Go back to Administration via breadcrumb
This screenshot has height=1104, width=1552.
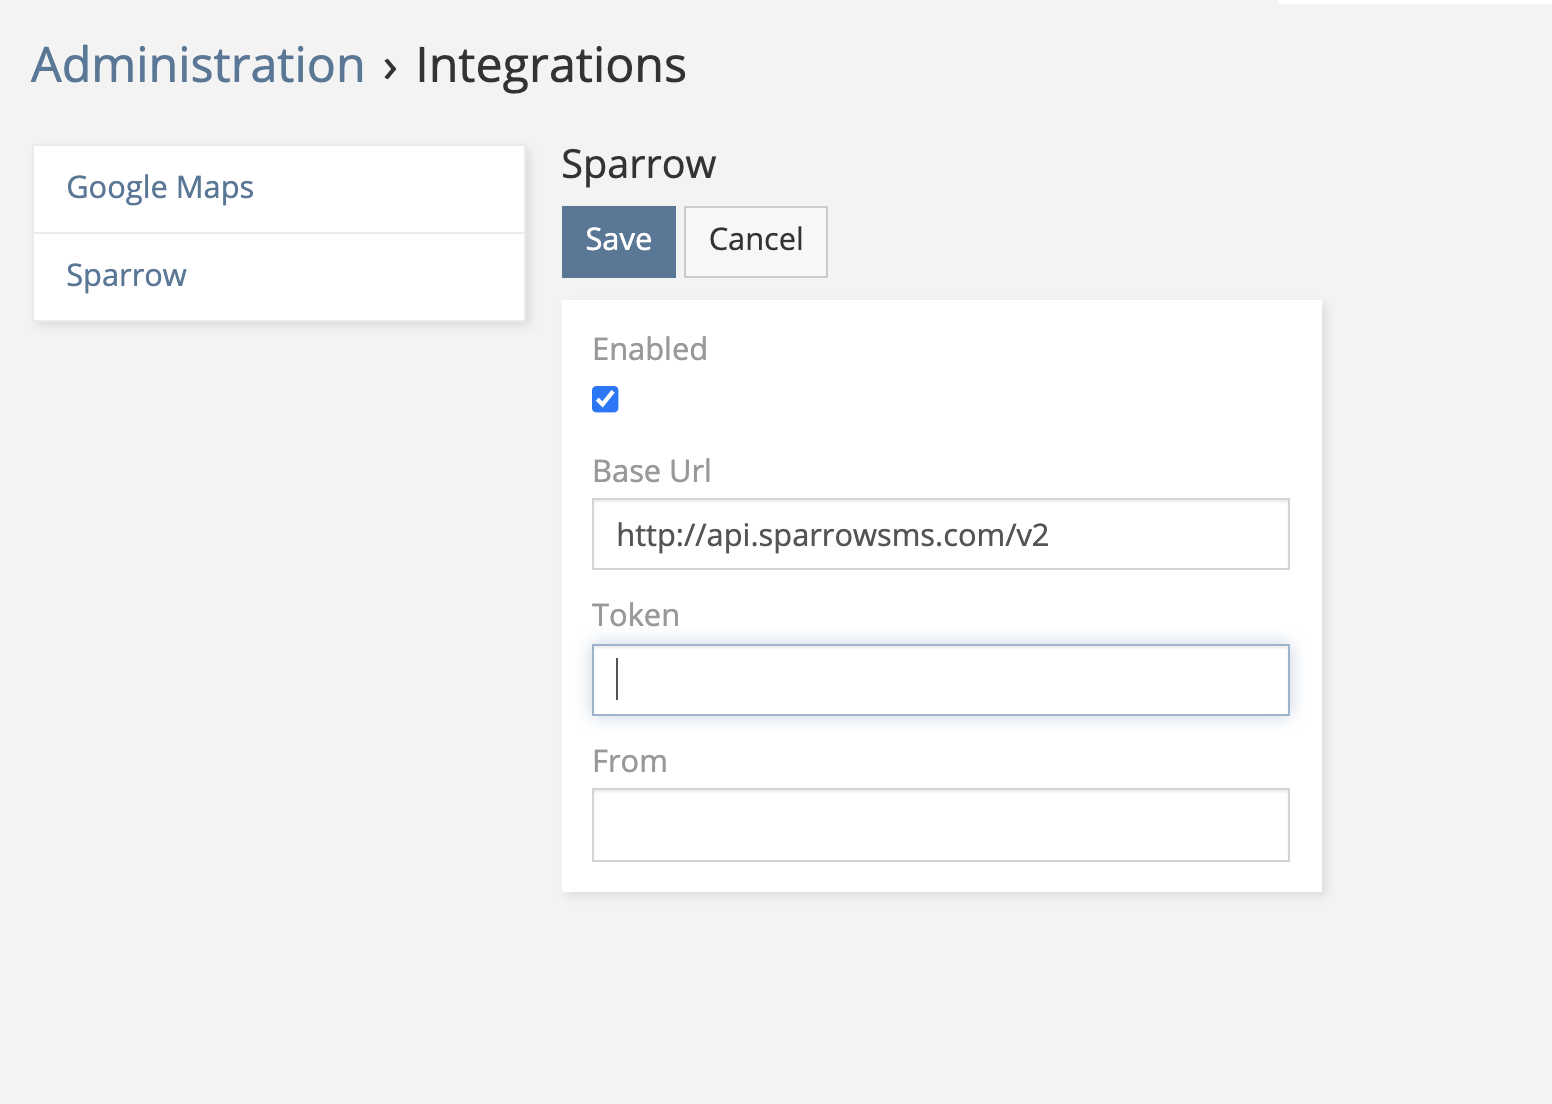(x=198, y=66)
